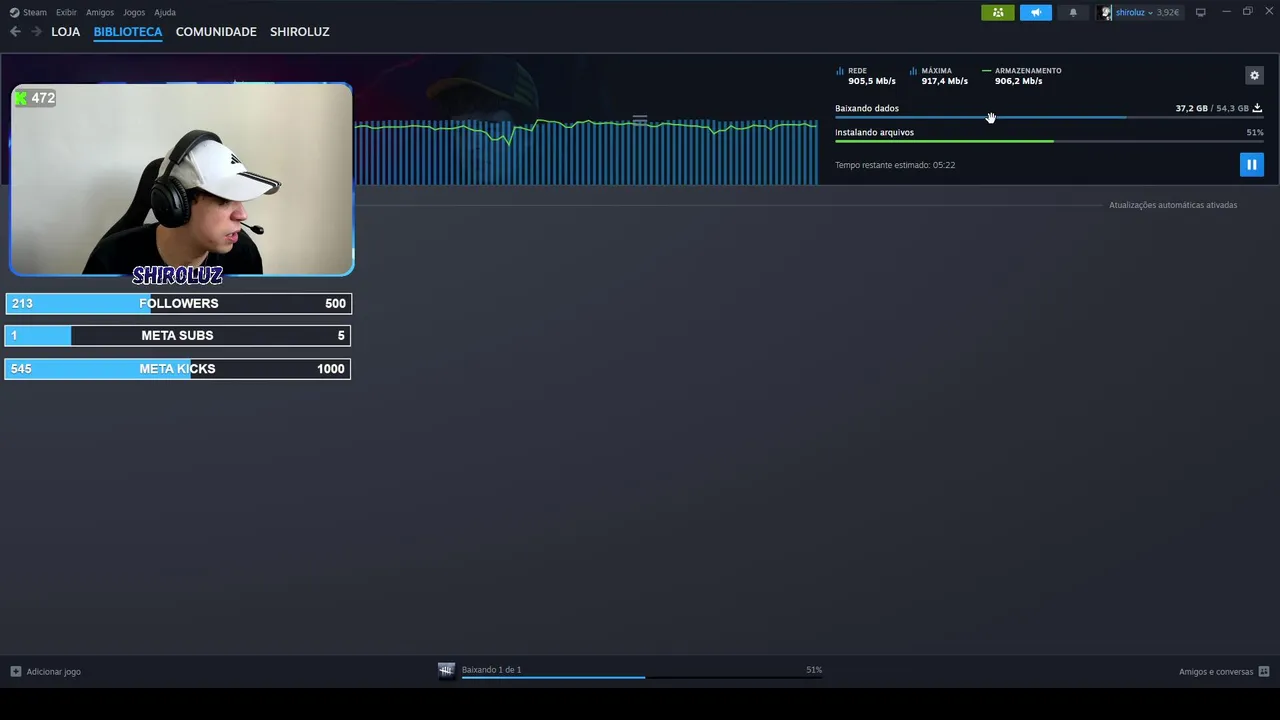This screenshot has height=720, width=1280.
Task: Click the 37,2 GB downloaded value
Action: coord(1191,108)
